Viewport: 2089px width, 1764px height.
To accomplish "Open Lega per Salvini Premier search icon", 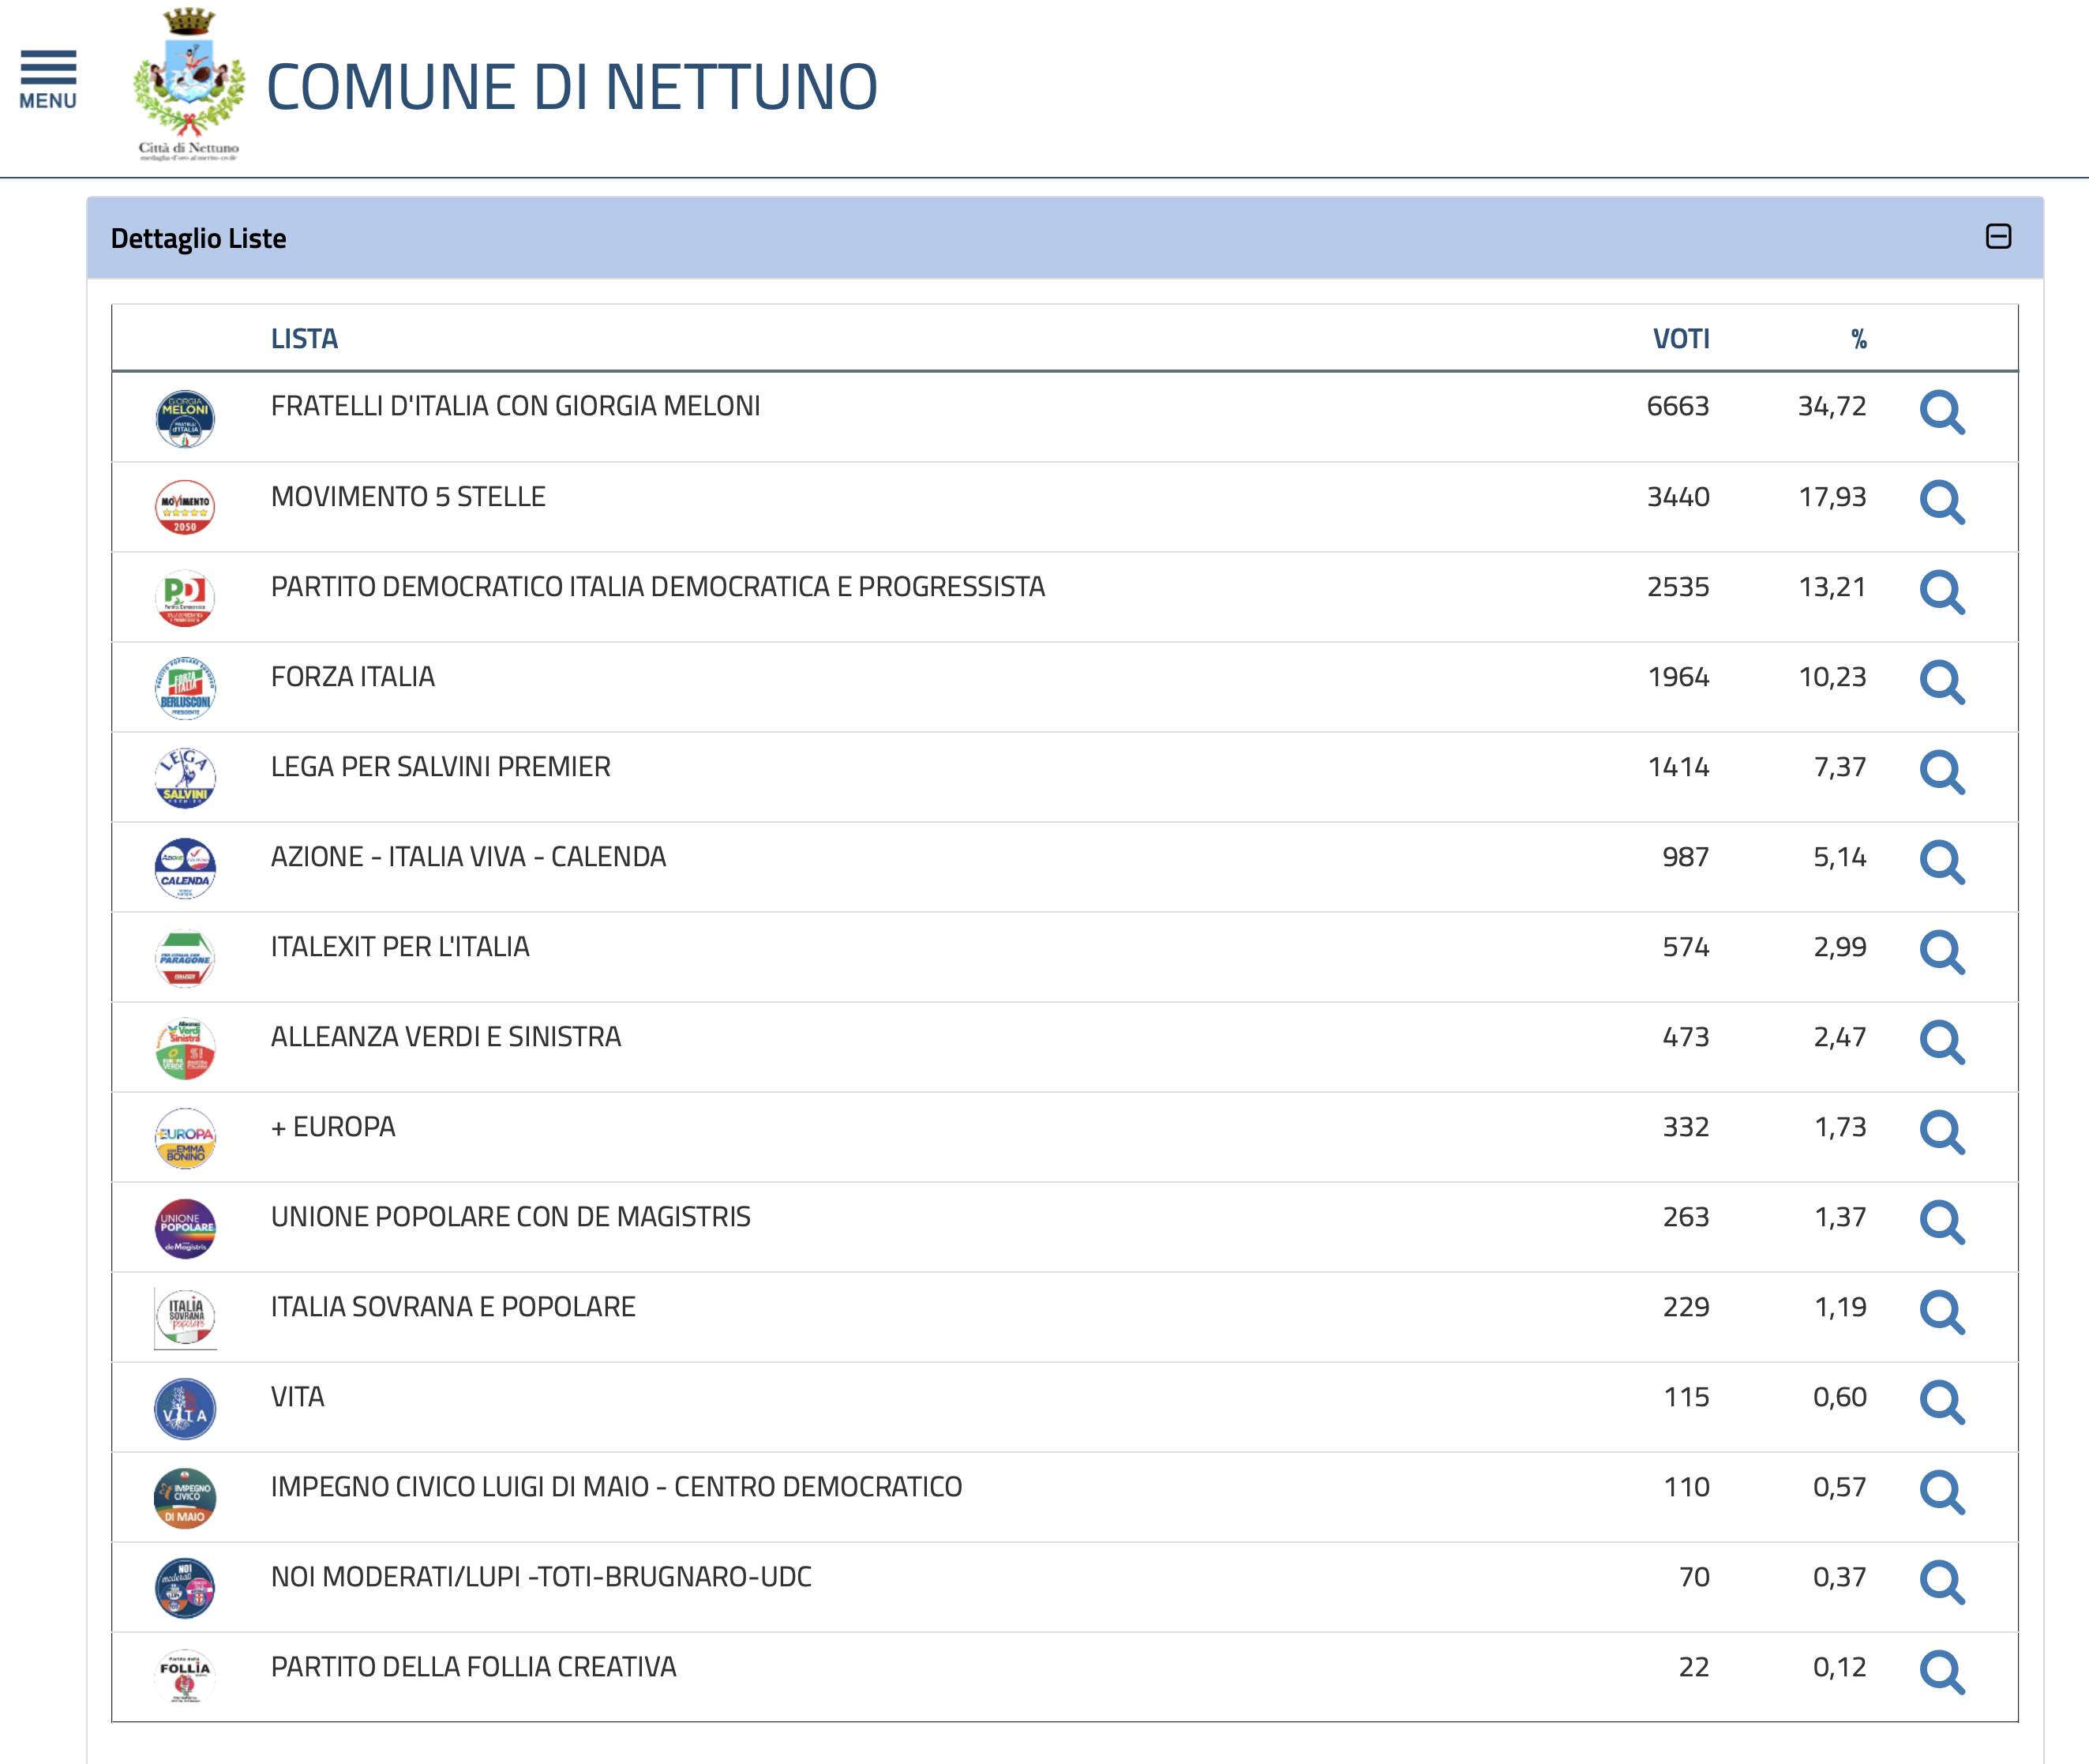I will tap(1941, 772).
